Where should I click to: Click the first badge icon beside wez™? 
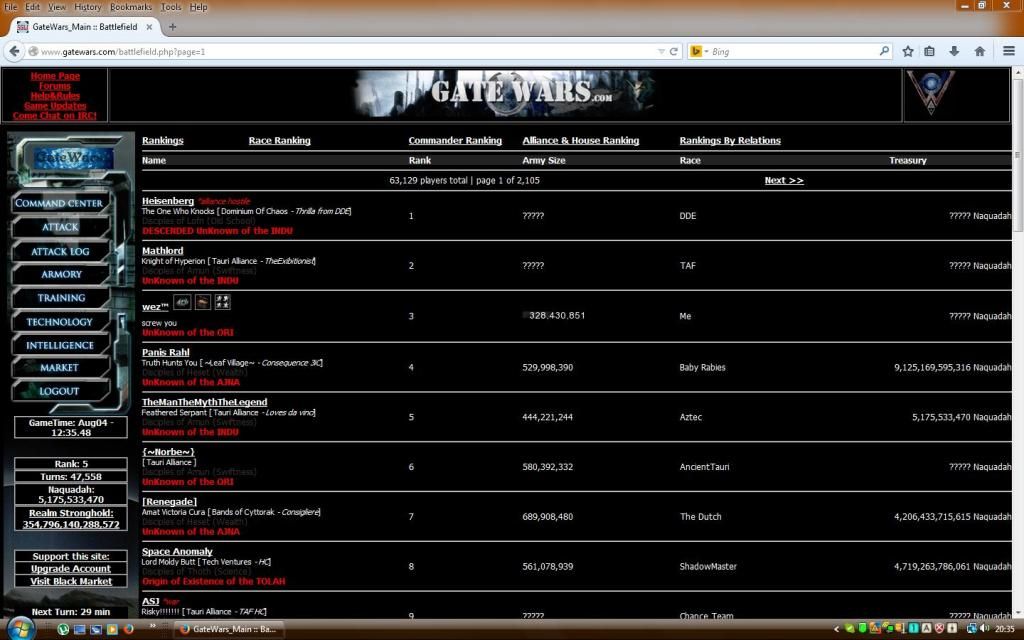182,302
